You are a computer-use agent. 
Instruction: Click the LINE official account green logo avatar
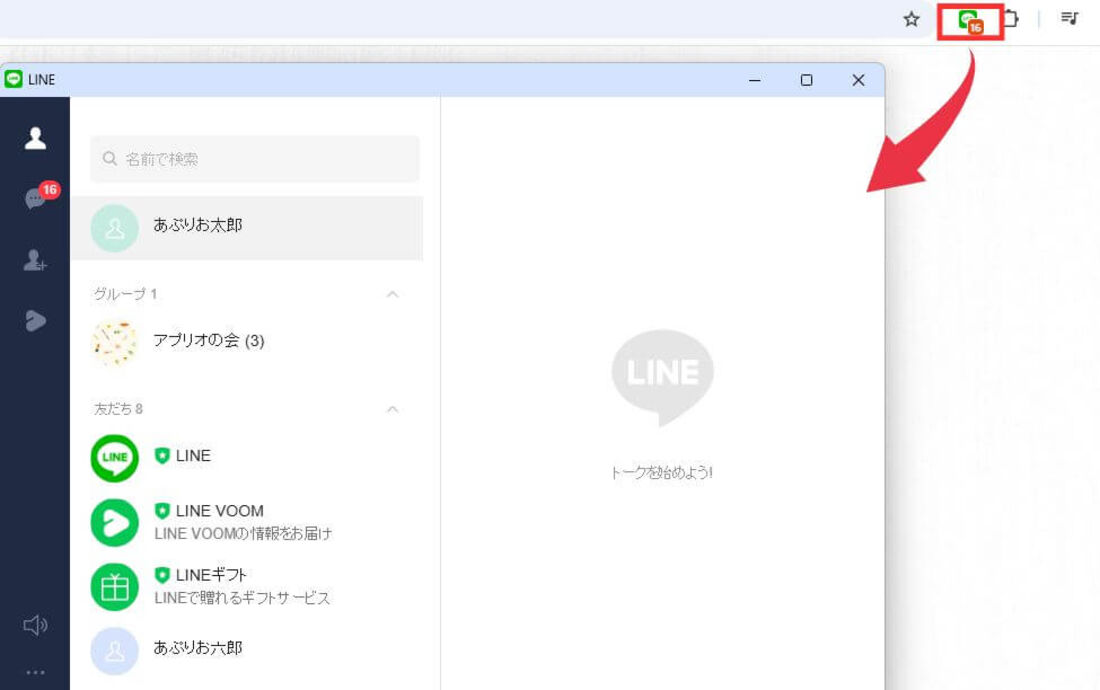pos(114,458)
